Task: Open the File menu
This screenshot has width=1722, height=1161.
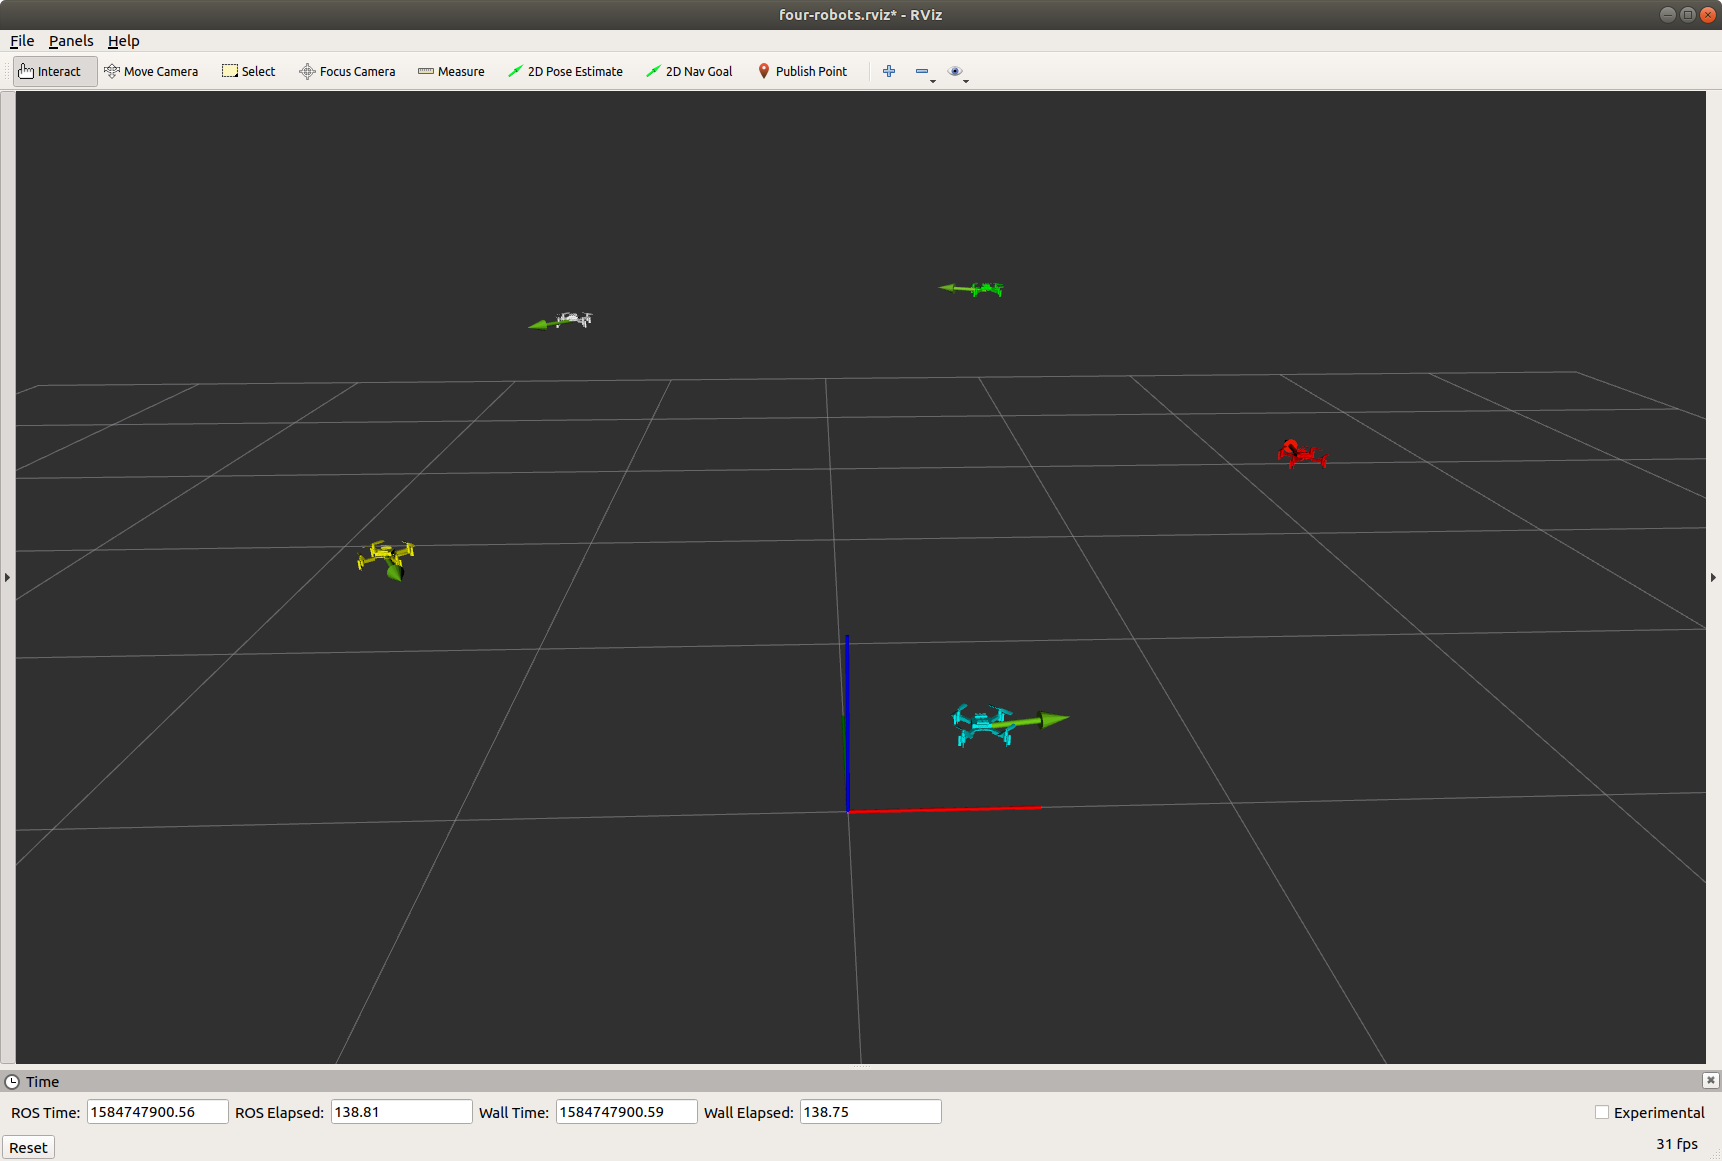Action: tap(22, 41)
